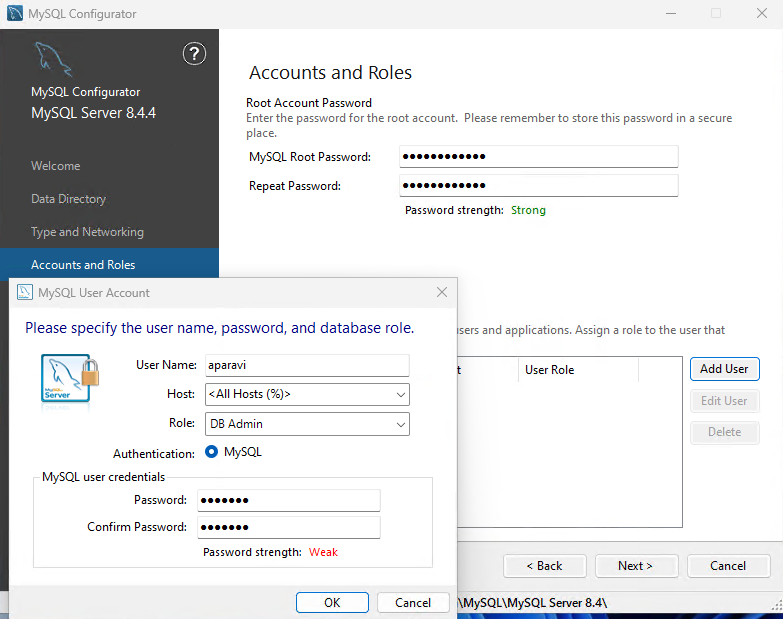The image size is (783, 619).
Task: Click the MySQL user credentials group label
Action: coord(103,477)
